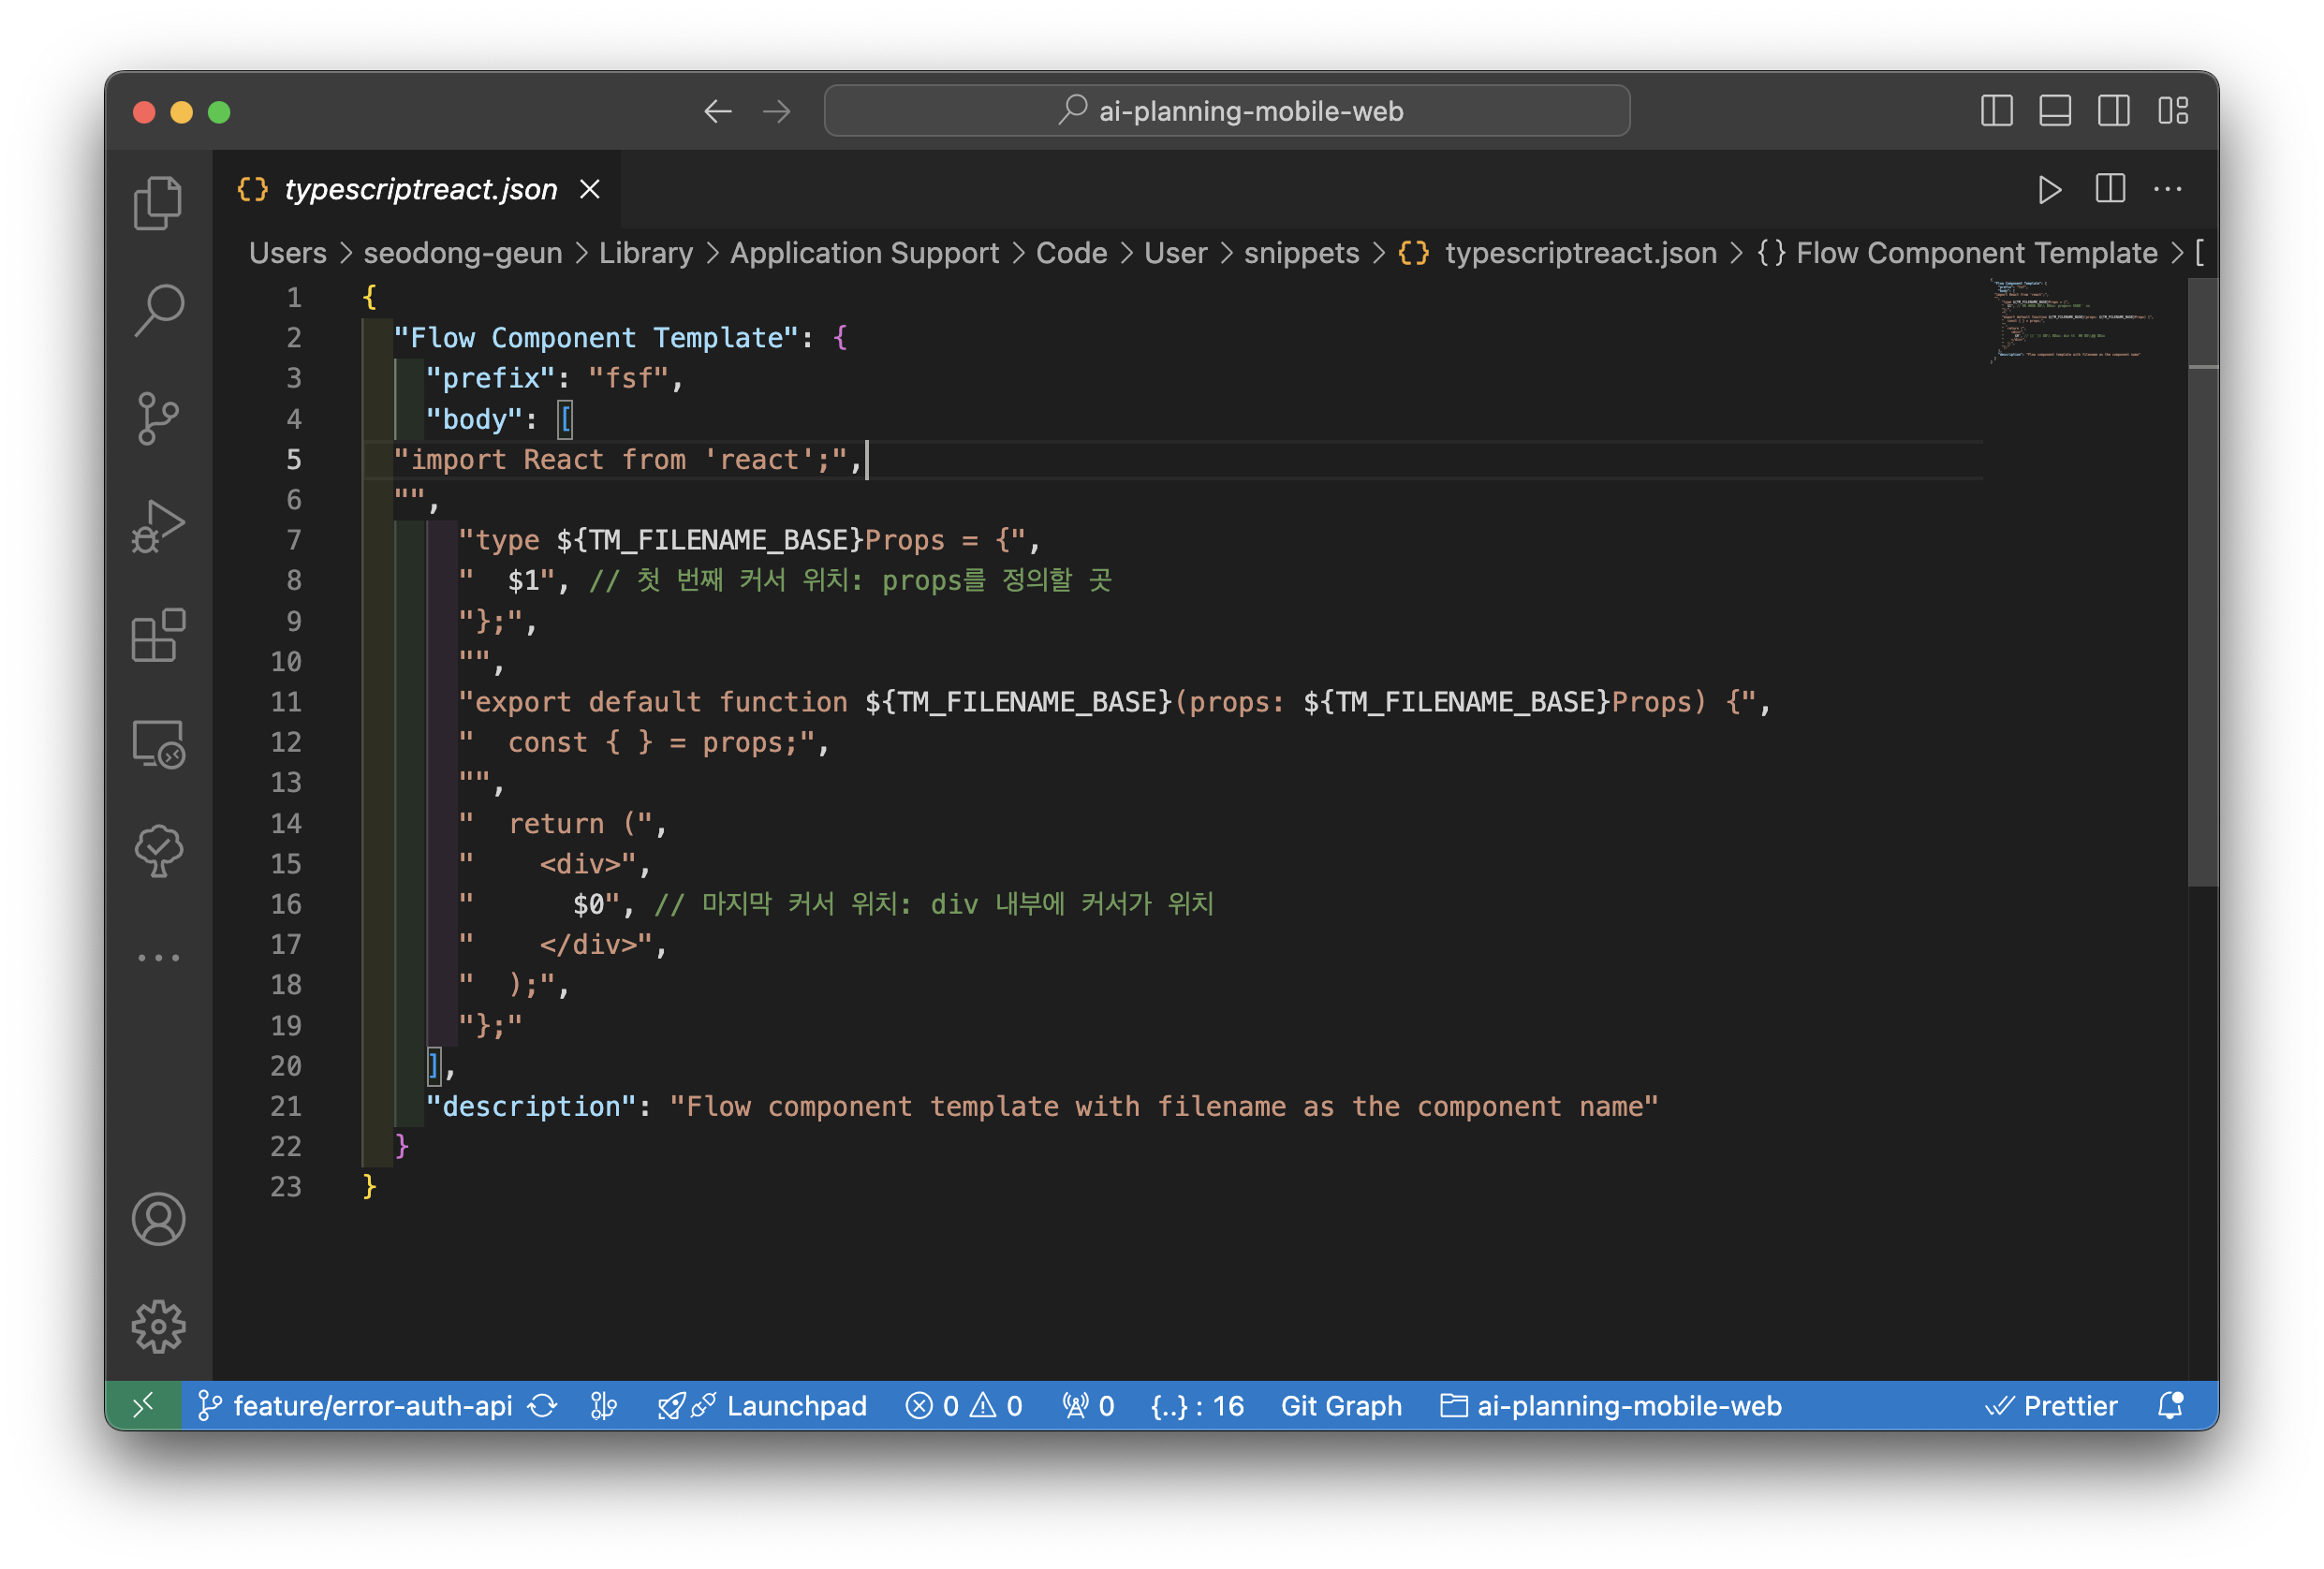Open Git Graph from the status bar
Screen dimensions: 2324x1569
coord(1341,1406)
